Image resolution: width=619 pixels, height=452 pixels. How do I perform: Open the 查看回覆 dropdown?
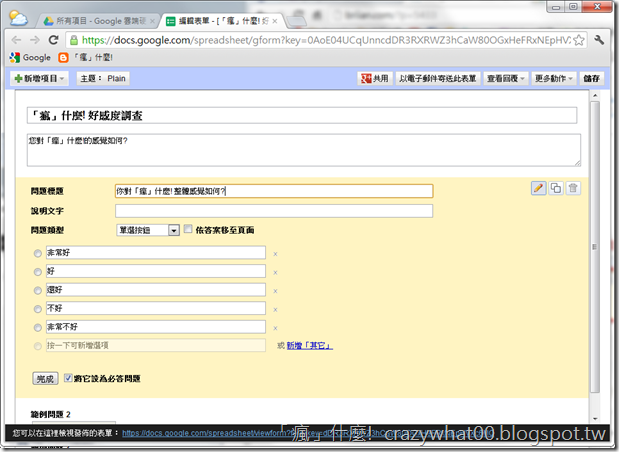click(x=505, y=79)
